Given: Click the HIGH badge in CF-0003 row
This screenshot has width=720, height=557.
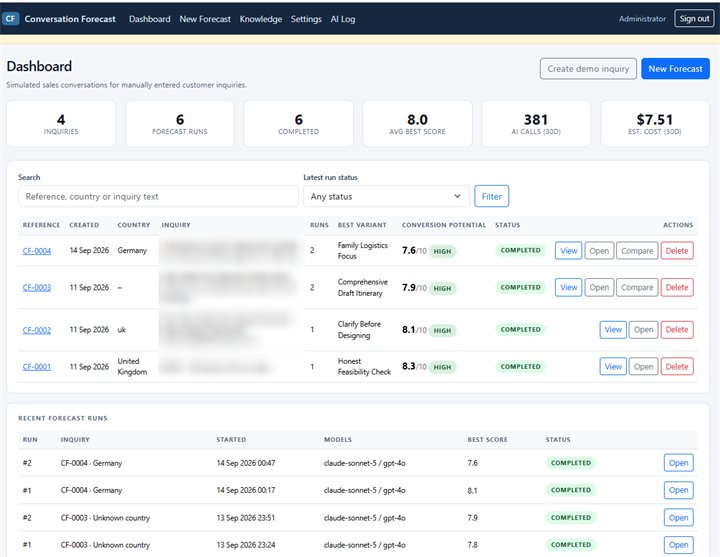Looking at the screenshot, I should pos(442,288).
